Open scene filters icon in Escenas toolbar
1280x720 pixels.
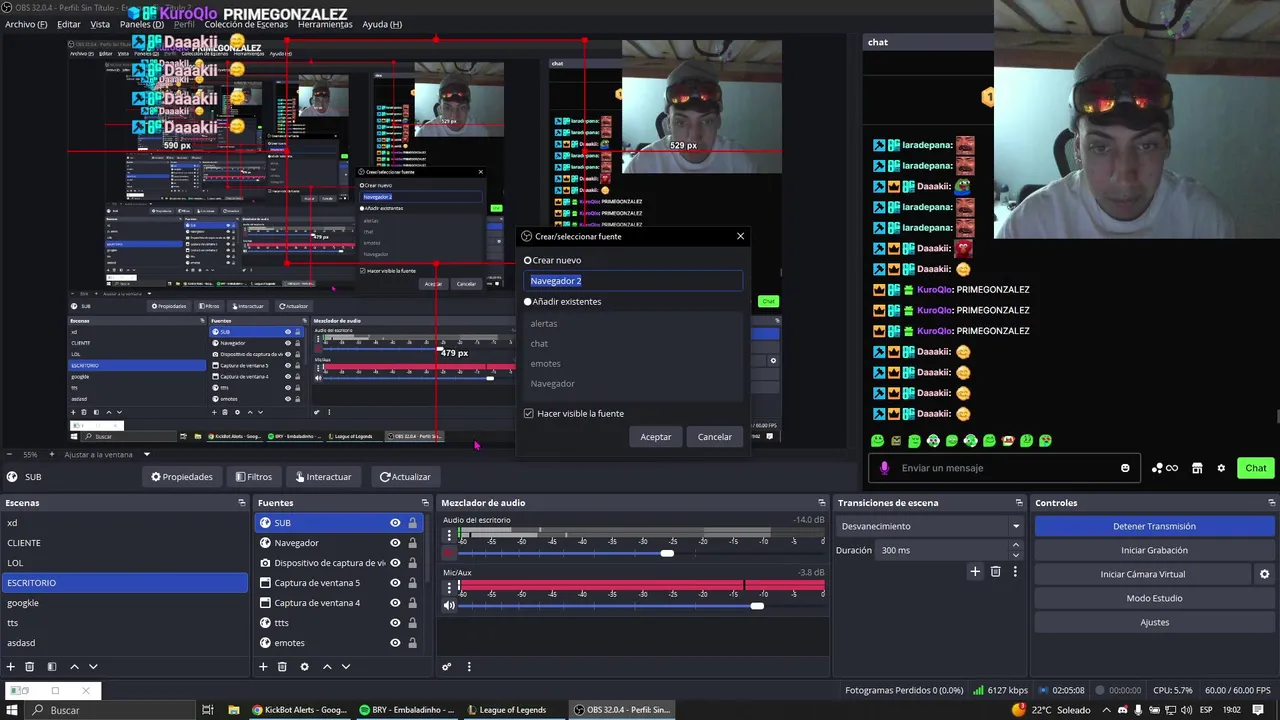[52, 667]
